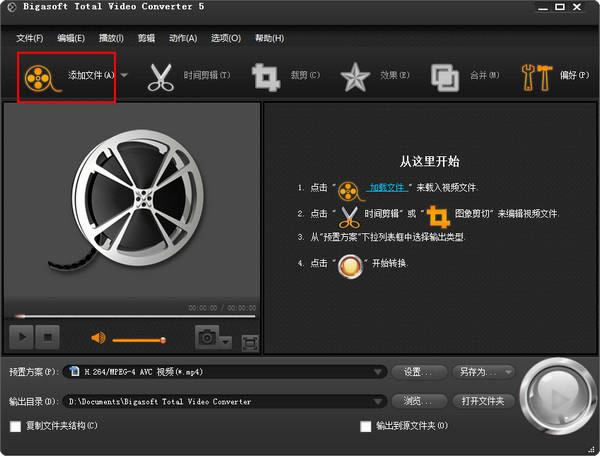Expand the 另存为 dropdown arrow
600x456 pixels.
tap(509, 371)
